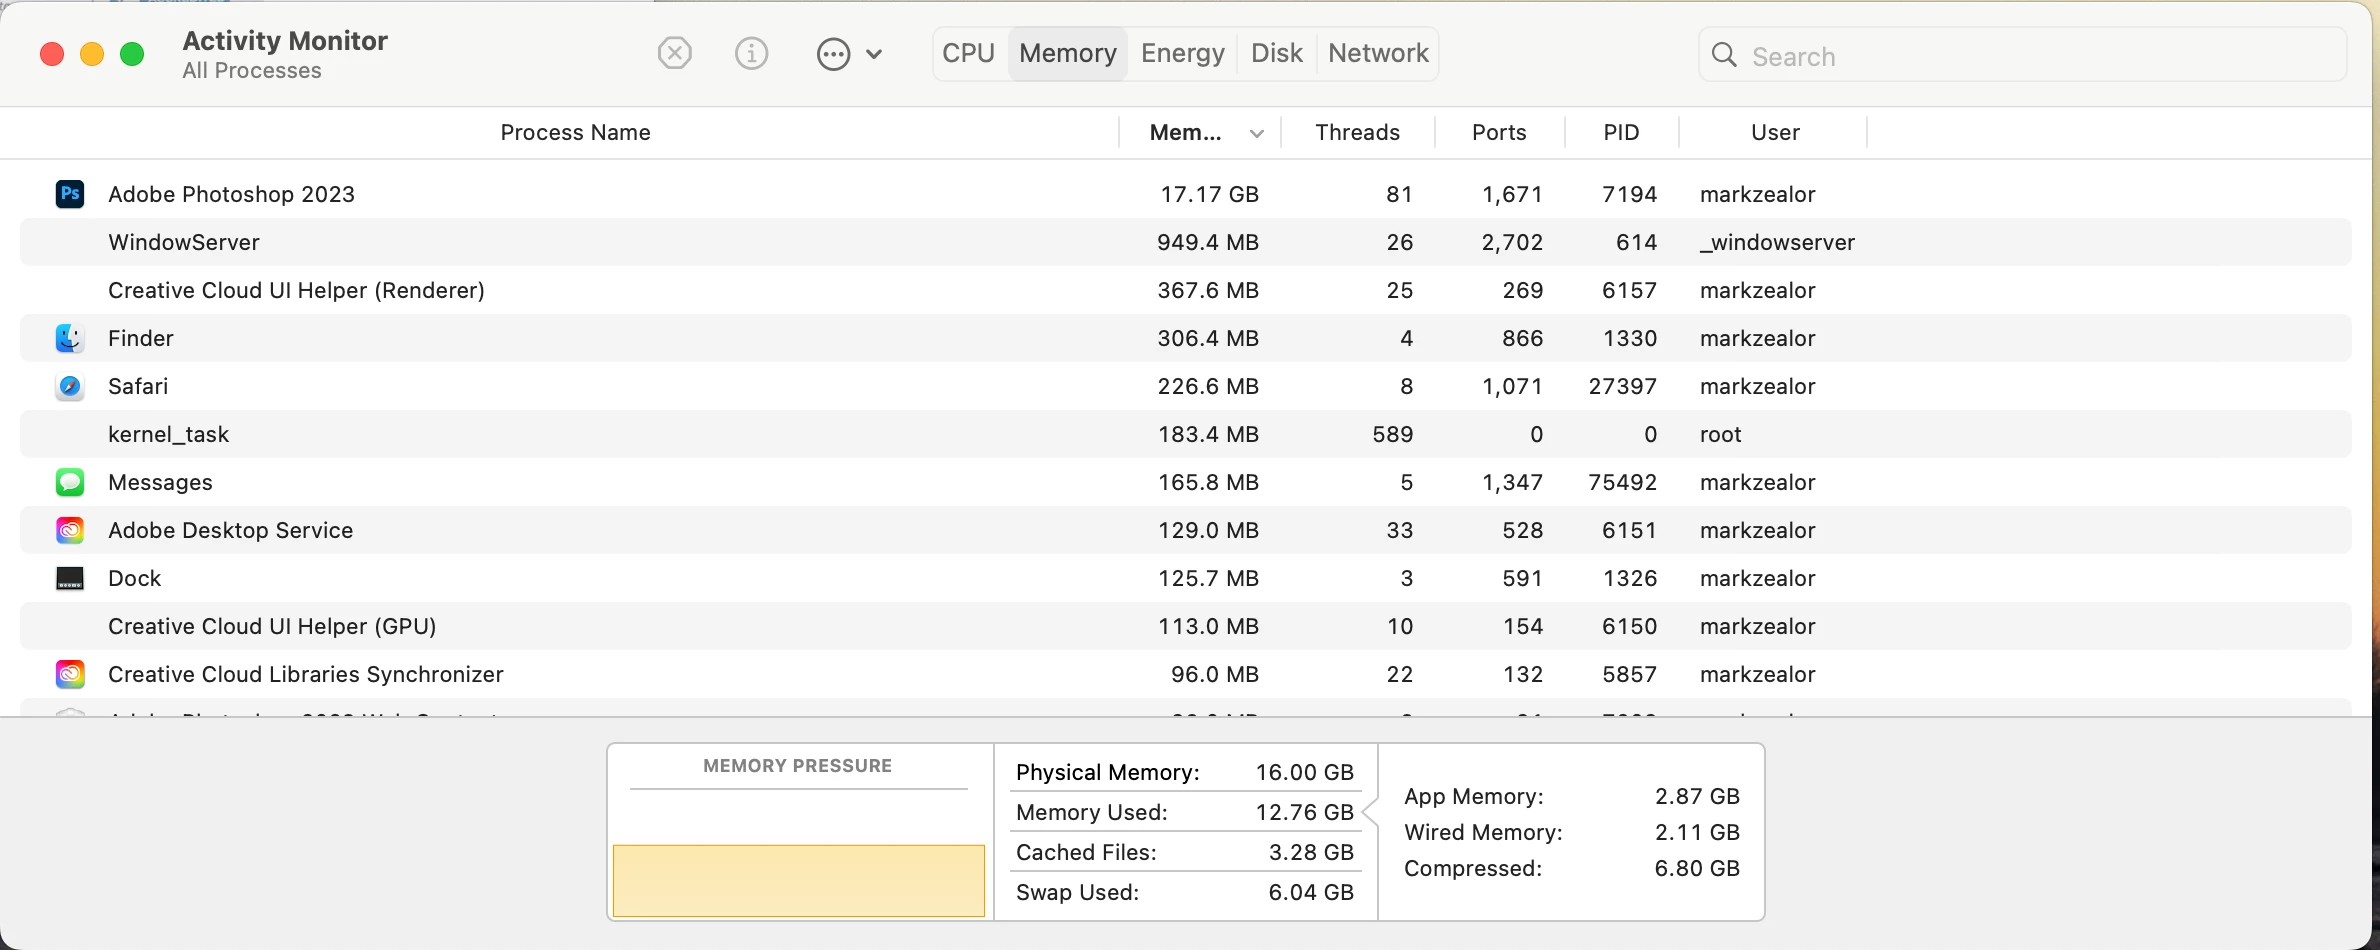Click the Memory Used 12.76 GB value
This screenshot has width=2380, height=950.
click(1304, 812)
